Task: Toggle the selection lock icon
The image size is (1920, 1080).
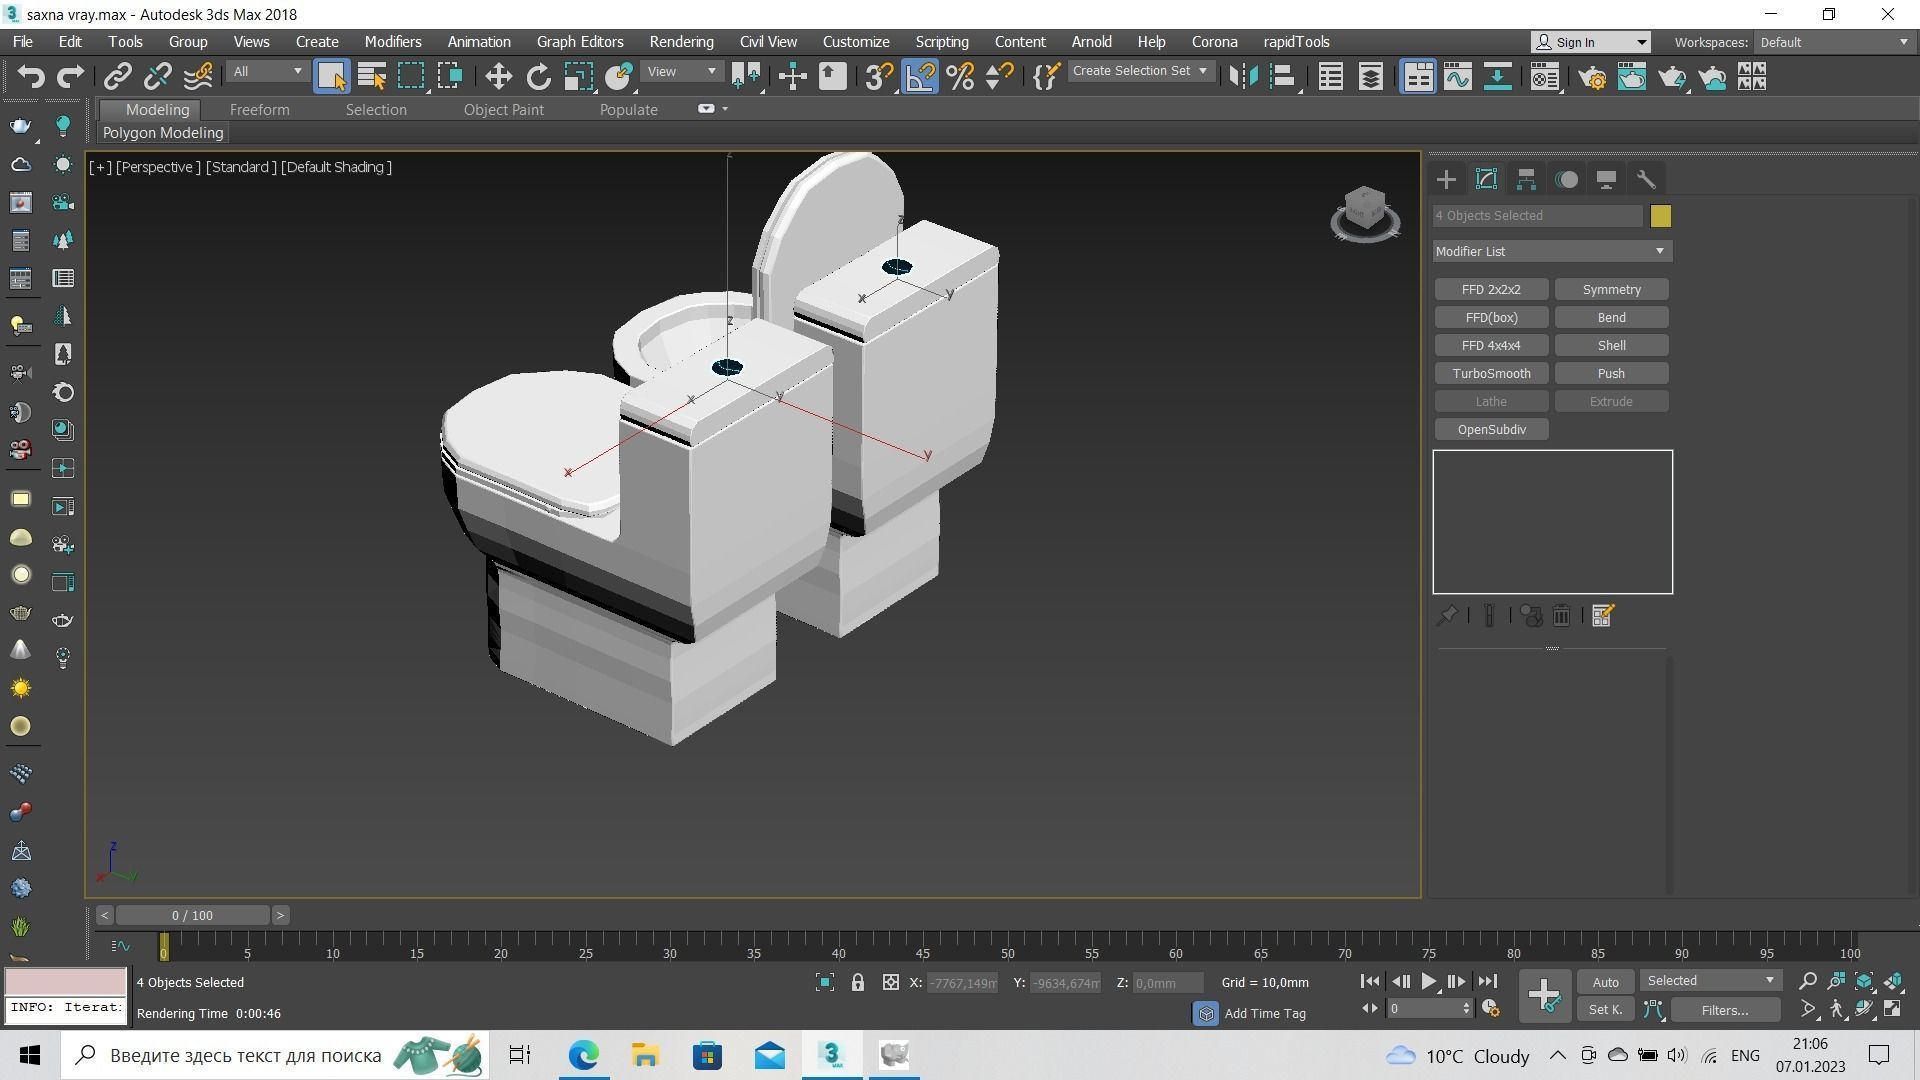Action: [857, 983]
